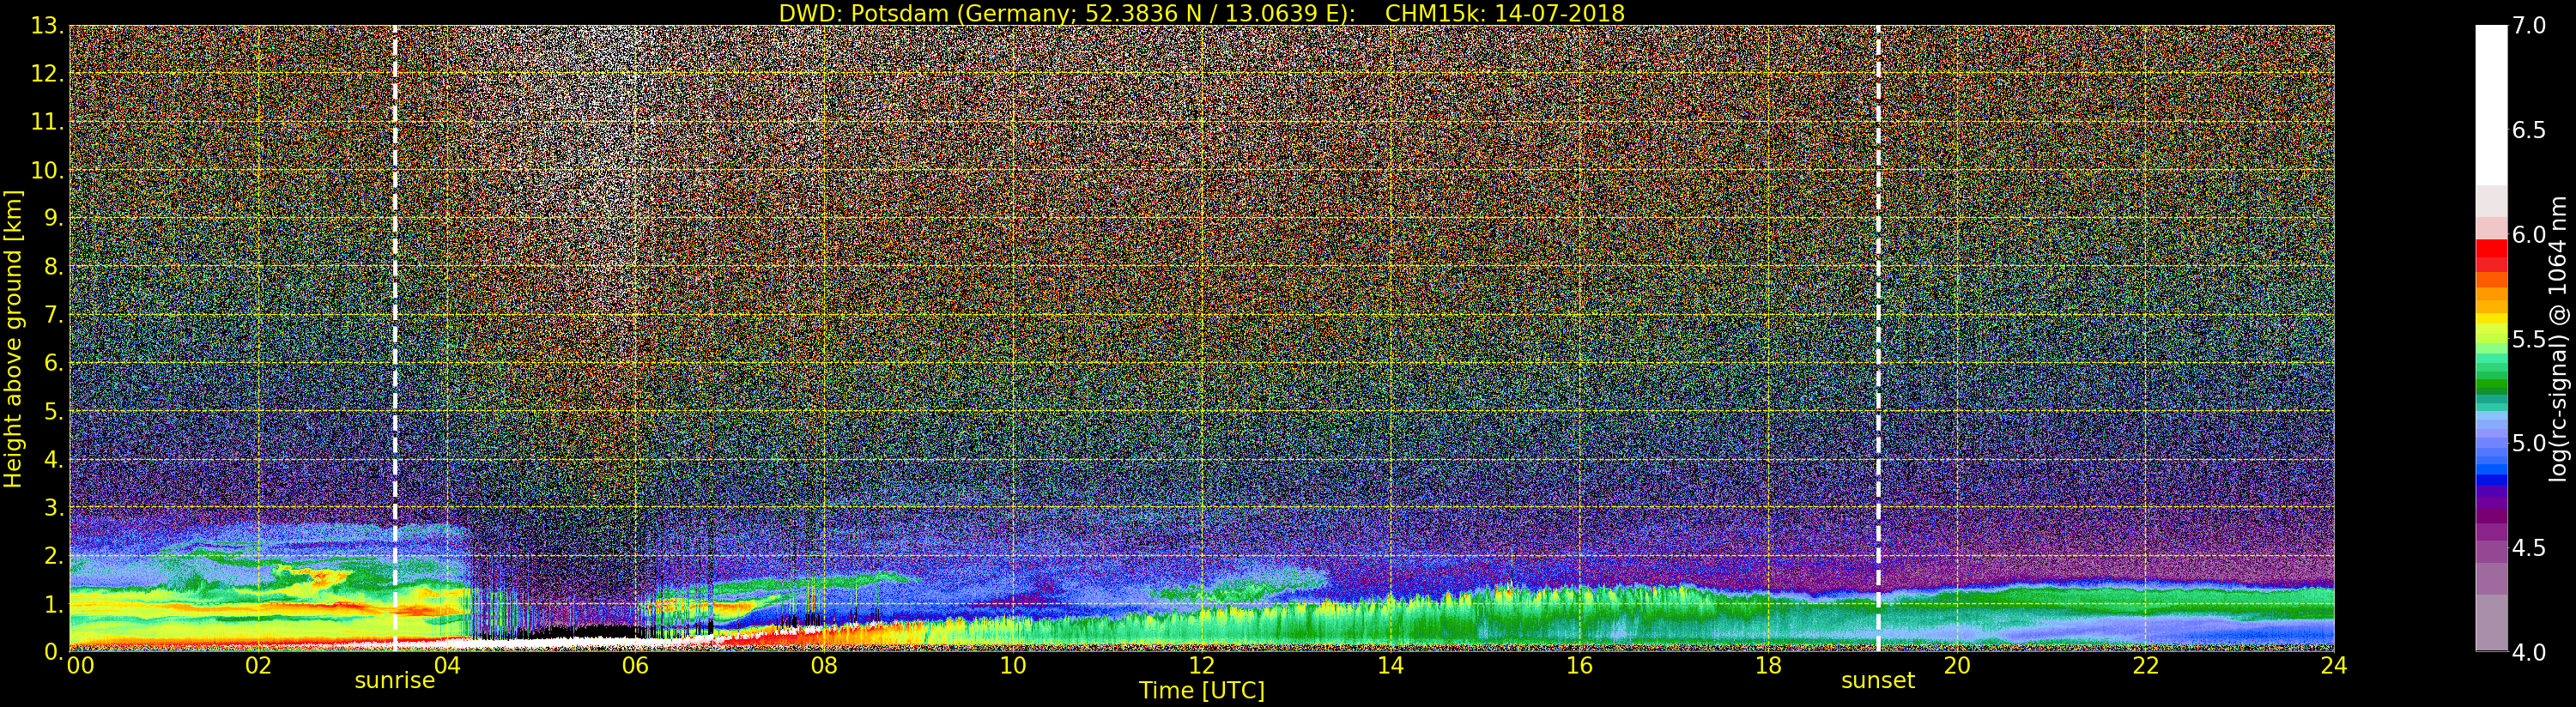Click the colorbar tick value '7.0'
This screenshot has height=707, width=2576.
point(2529,26)
